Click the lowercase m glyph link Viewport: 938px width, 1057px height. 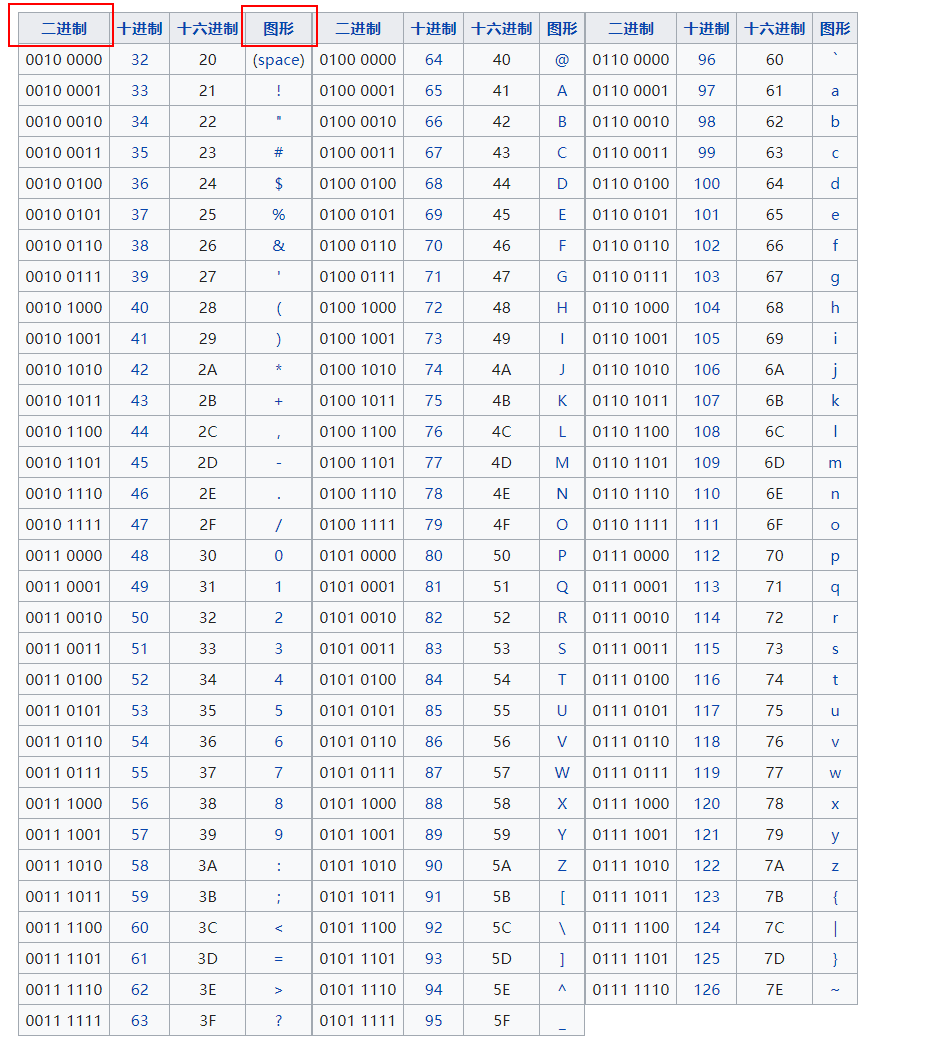pyautogui.click(x=834, y=463)
